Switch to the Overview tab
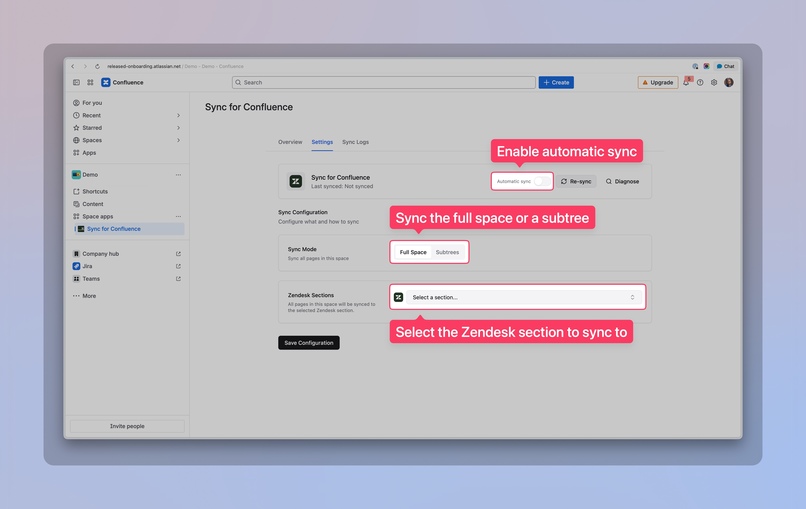 (290, 142)
